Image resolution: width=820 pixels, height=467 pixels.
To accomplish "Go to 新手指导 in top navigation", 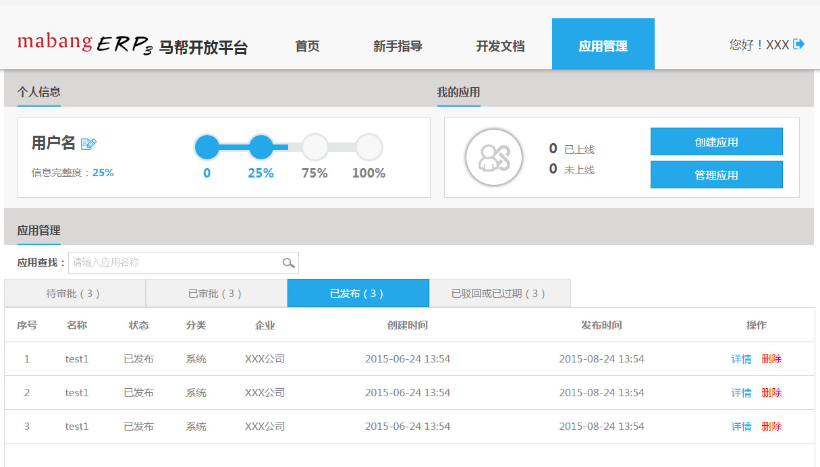I will tap(397, 46).
